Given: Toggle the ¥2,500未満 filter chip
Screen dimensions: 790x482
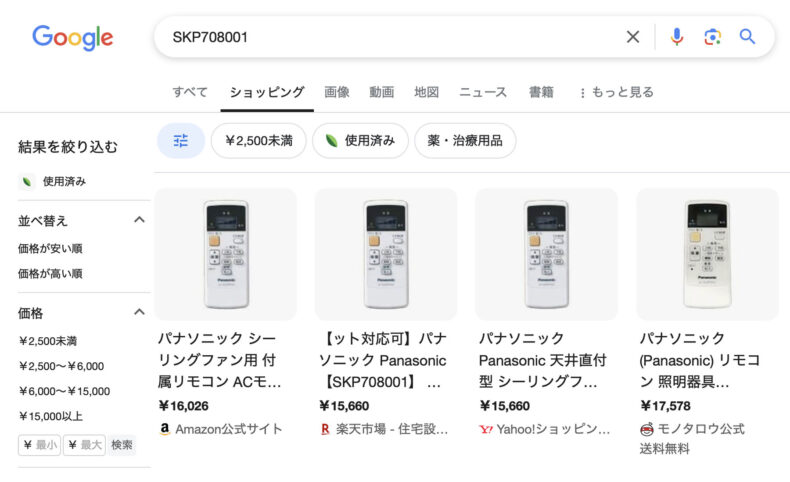Looking at the screenshot, I should (x=258, y=141).
